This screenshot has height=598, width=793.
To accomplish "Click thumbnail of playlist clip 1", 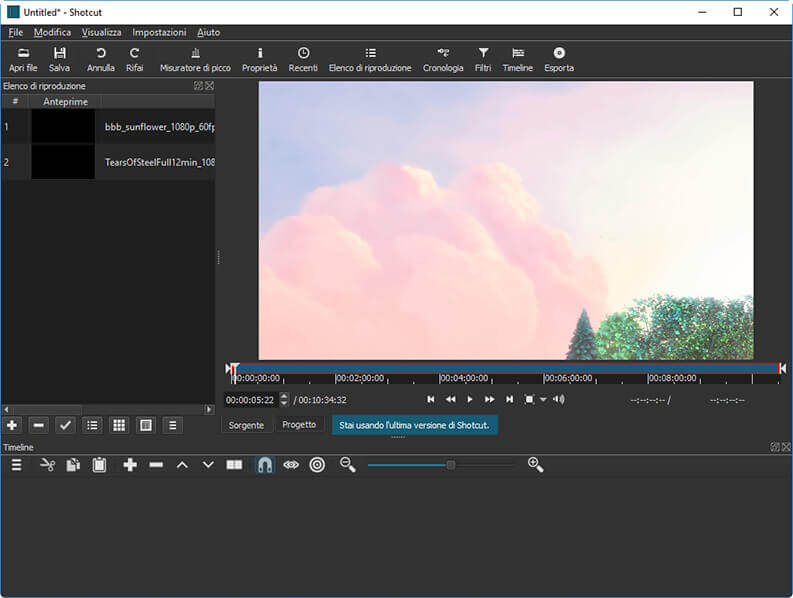I will 63,126.
